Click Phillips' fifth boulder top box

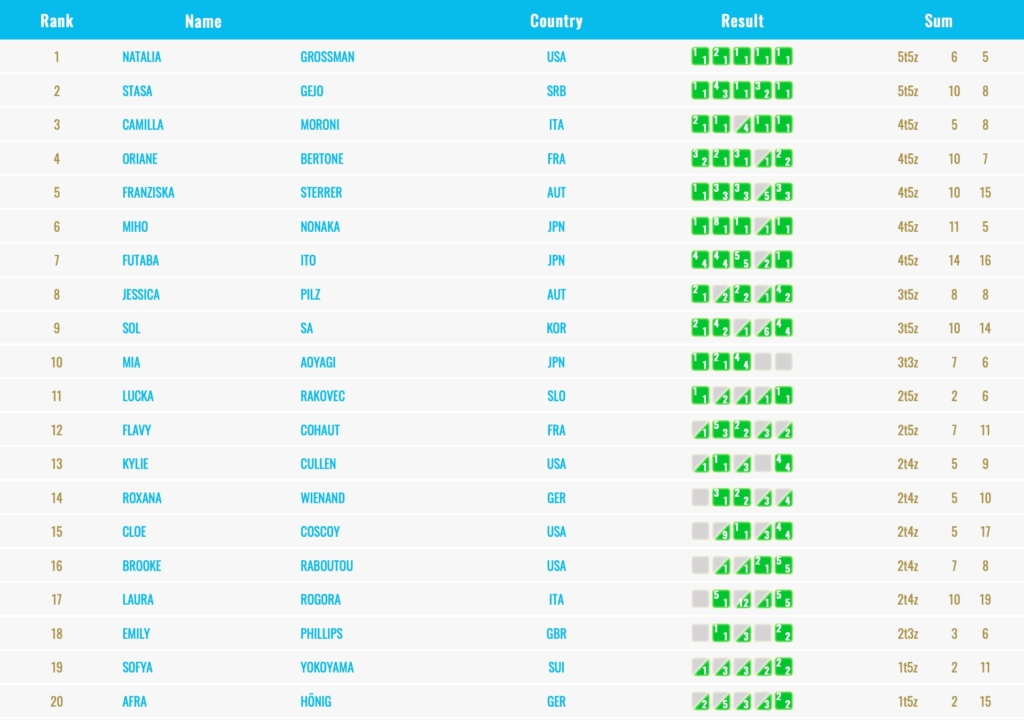[784, 634]
